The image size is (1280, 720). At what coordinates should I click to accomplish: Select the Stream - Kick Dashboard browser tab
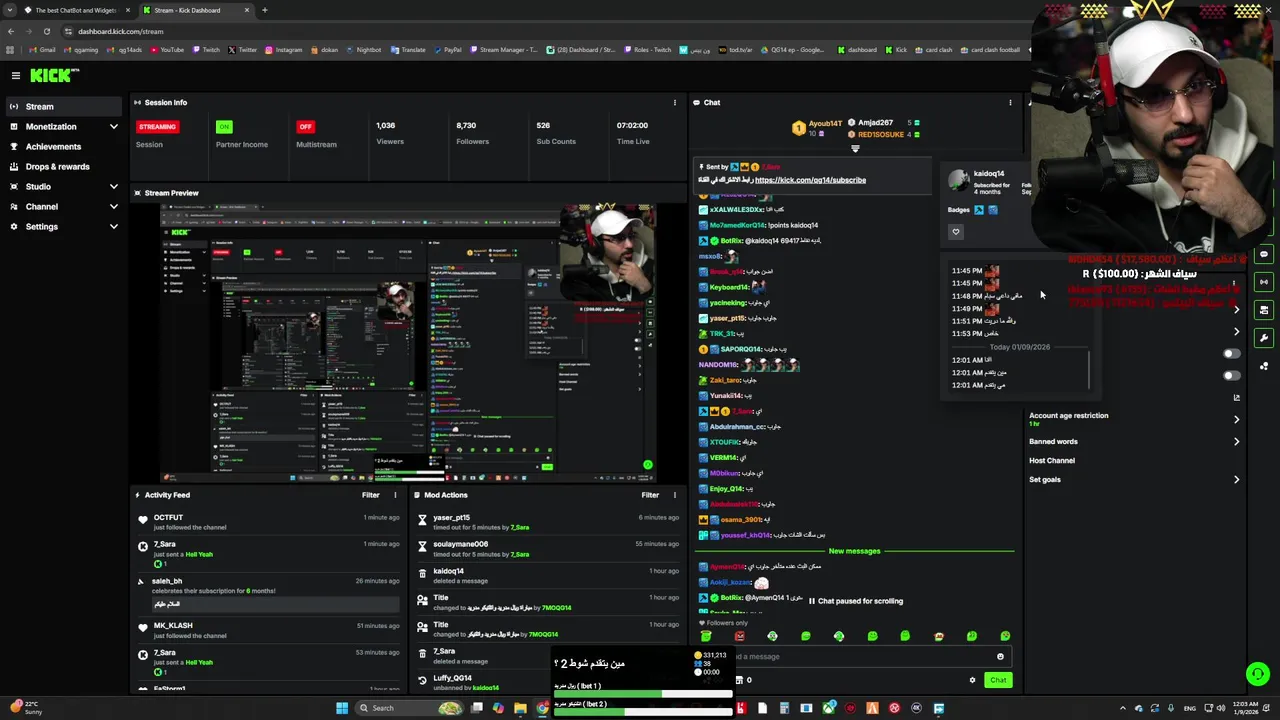coord(195,10)
